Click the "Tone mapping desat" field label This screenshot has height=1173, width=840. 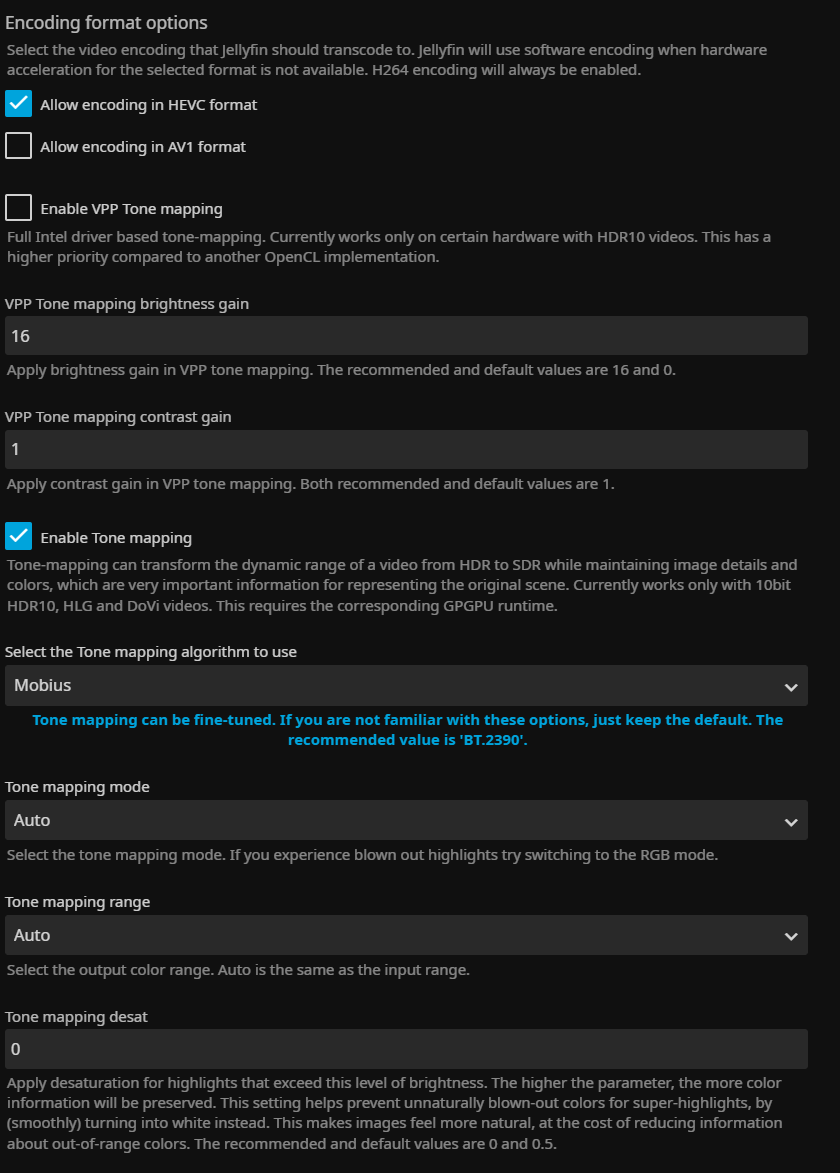(x=76, y=1017)
